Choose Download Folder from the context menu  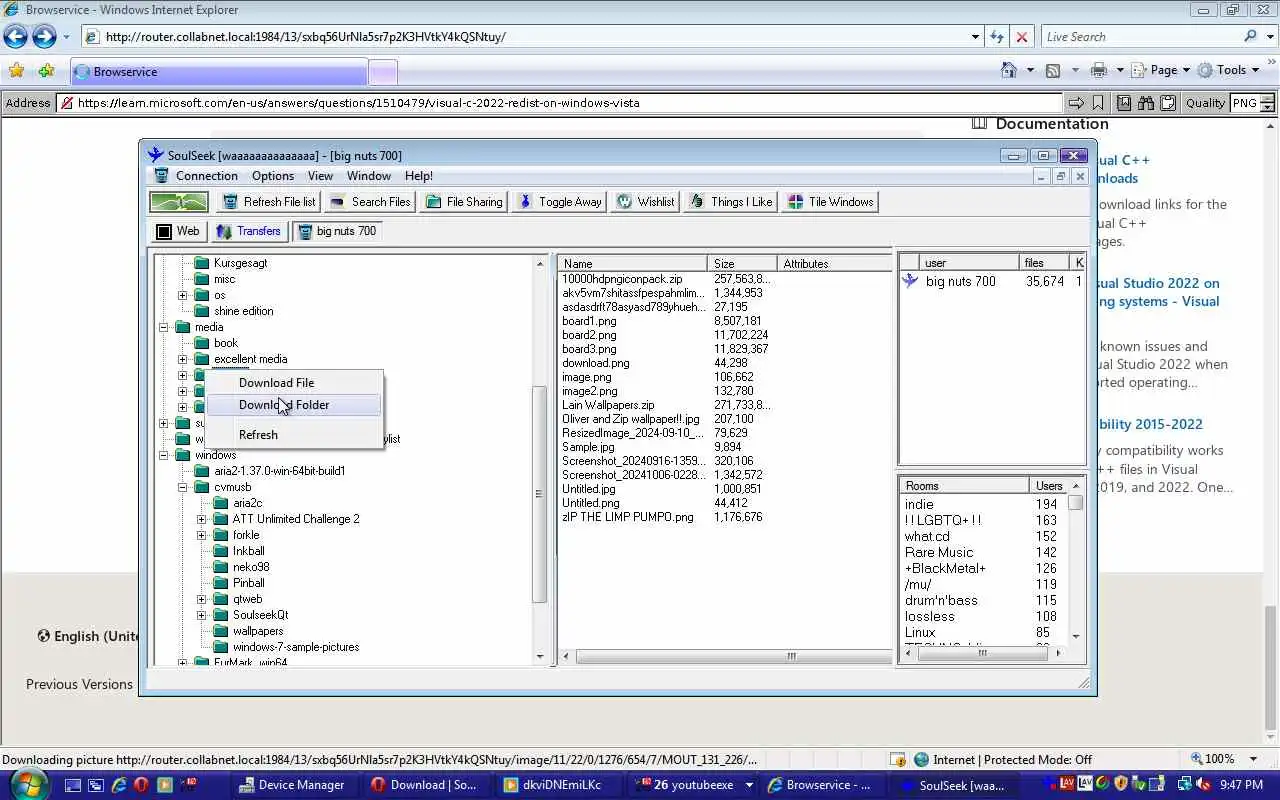coord(294,405)
